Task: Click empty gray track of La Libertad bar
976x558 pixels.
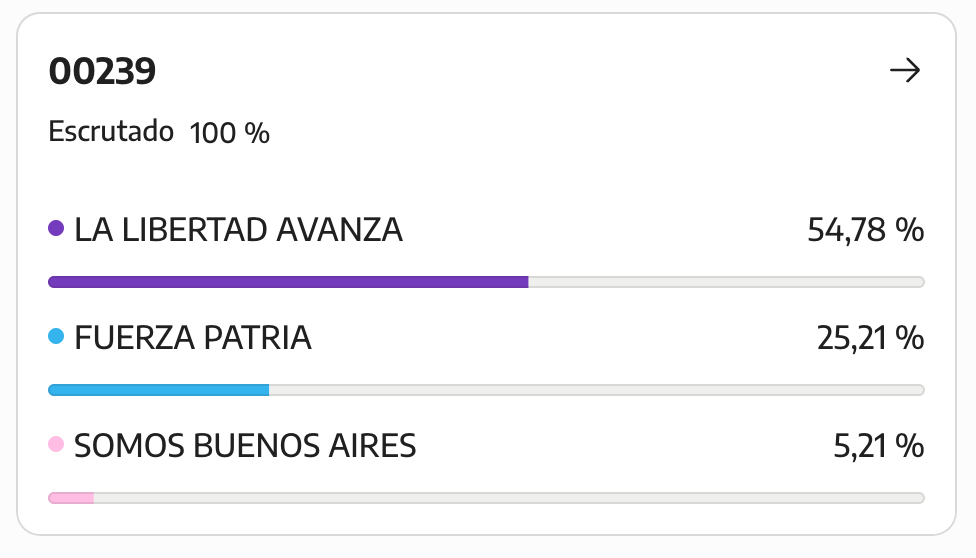Action: [x=726, y=282]
